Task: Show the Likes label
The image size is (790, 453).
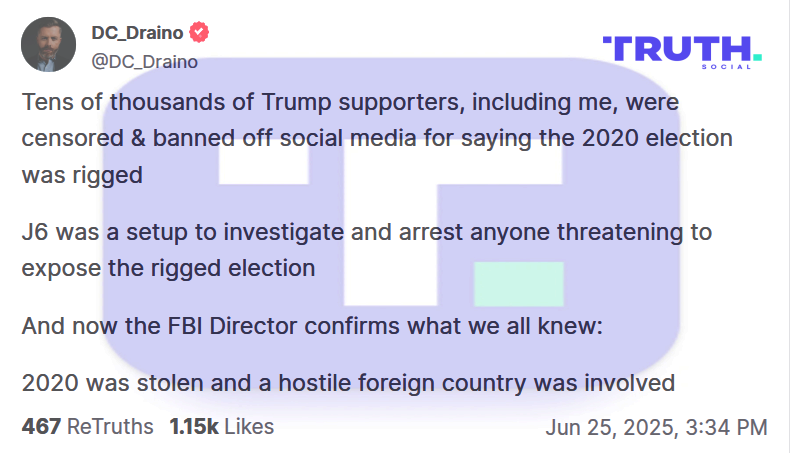Action: click(x=249, y=427)
